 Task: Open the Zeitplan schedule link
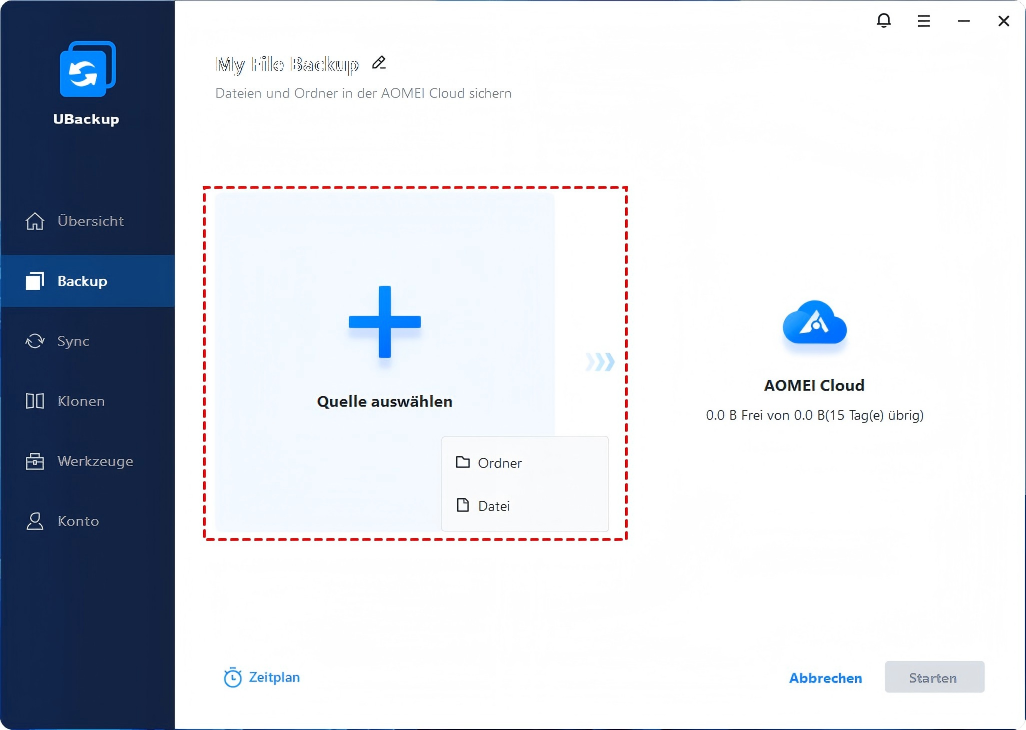tap(274, 677)
